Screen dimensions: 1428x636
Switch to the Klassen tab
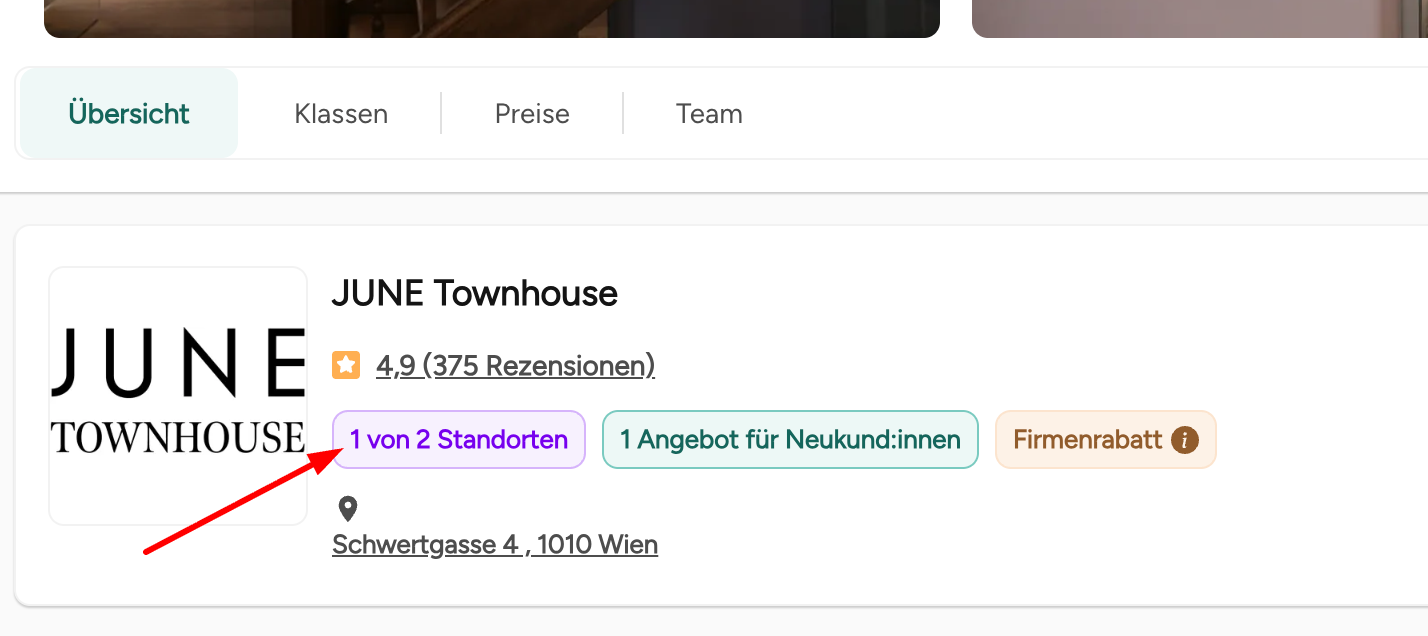(341, 114)
